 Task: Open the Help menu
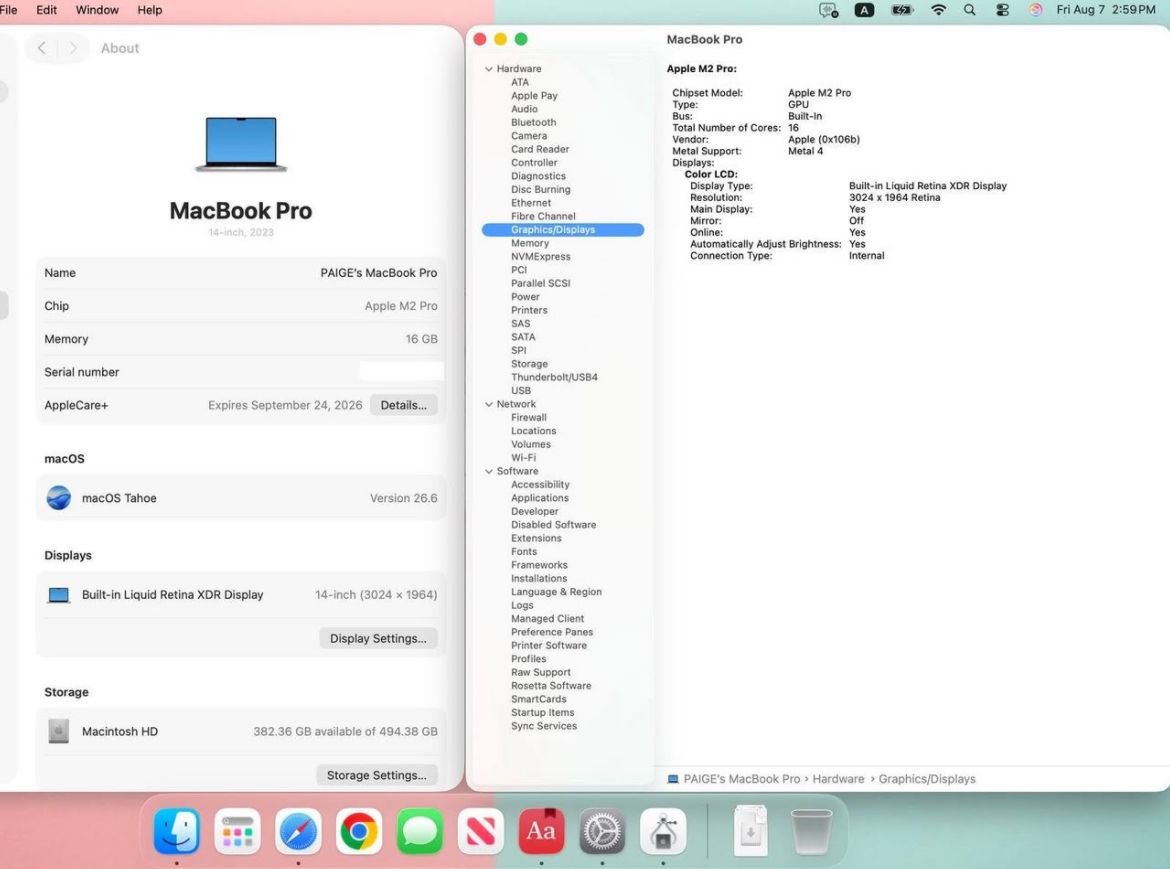149,10
